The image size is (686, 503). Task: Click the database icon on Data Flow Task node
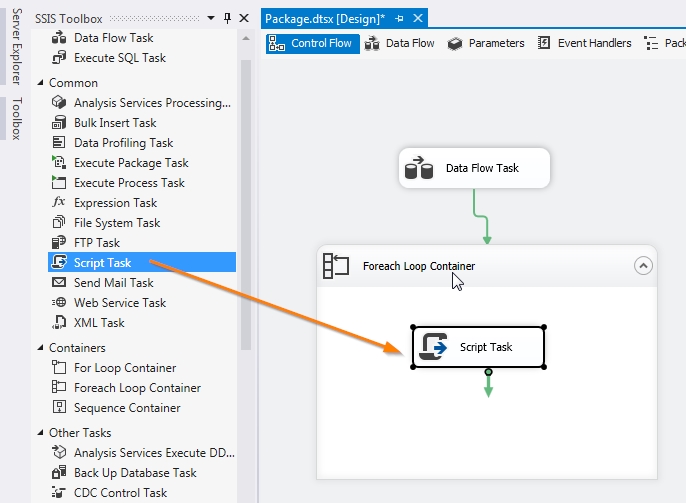(419, 168)
